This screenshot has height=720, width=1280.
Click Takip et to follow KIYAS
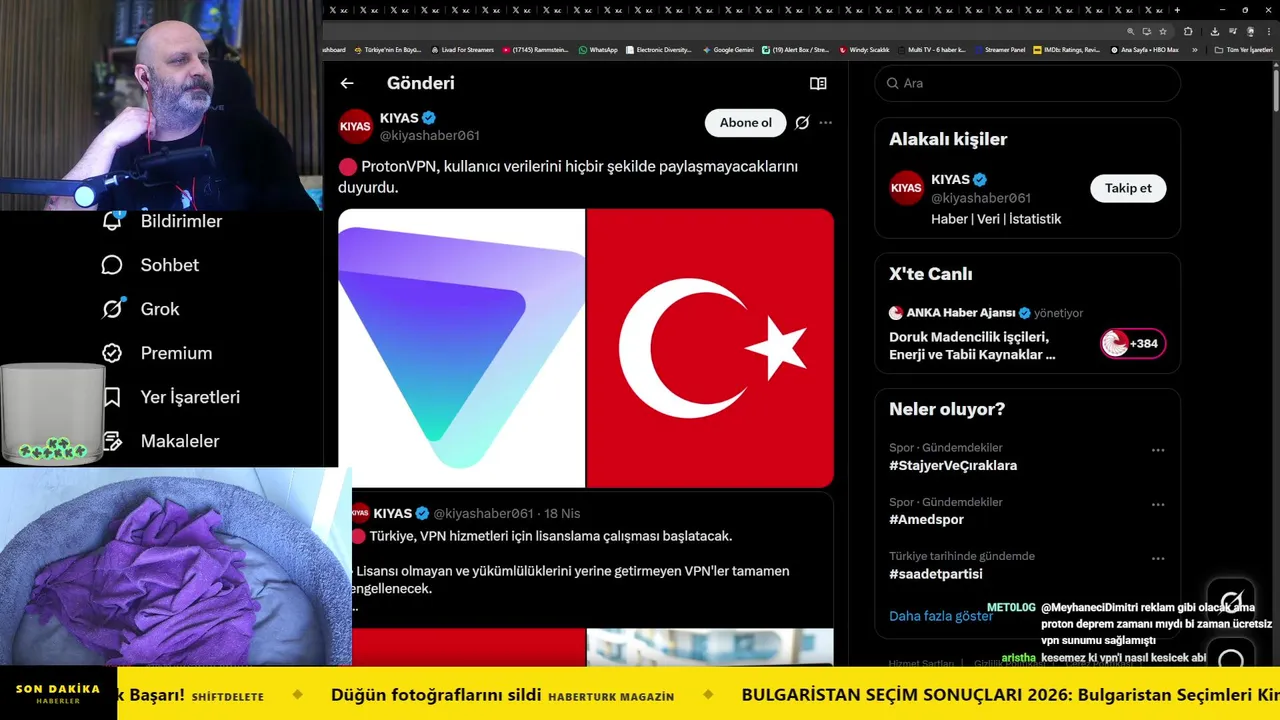point(1128,188)
